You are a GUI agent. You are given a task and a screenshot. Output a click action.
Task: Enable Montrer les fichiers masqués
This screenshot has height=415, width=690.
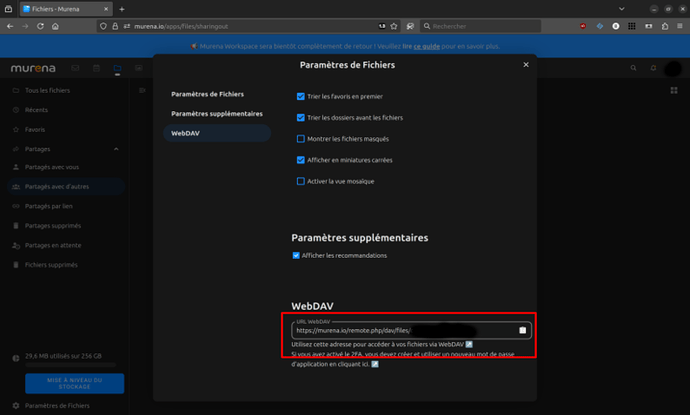pyautogui.click(x=301, y=139)
